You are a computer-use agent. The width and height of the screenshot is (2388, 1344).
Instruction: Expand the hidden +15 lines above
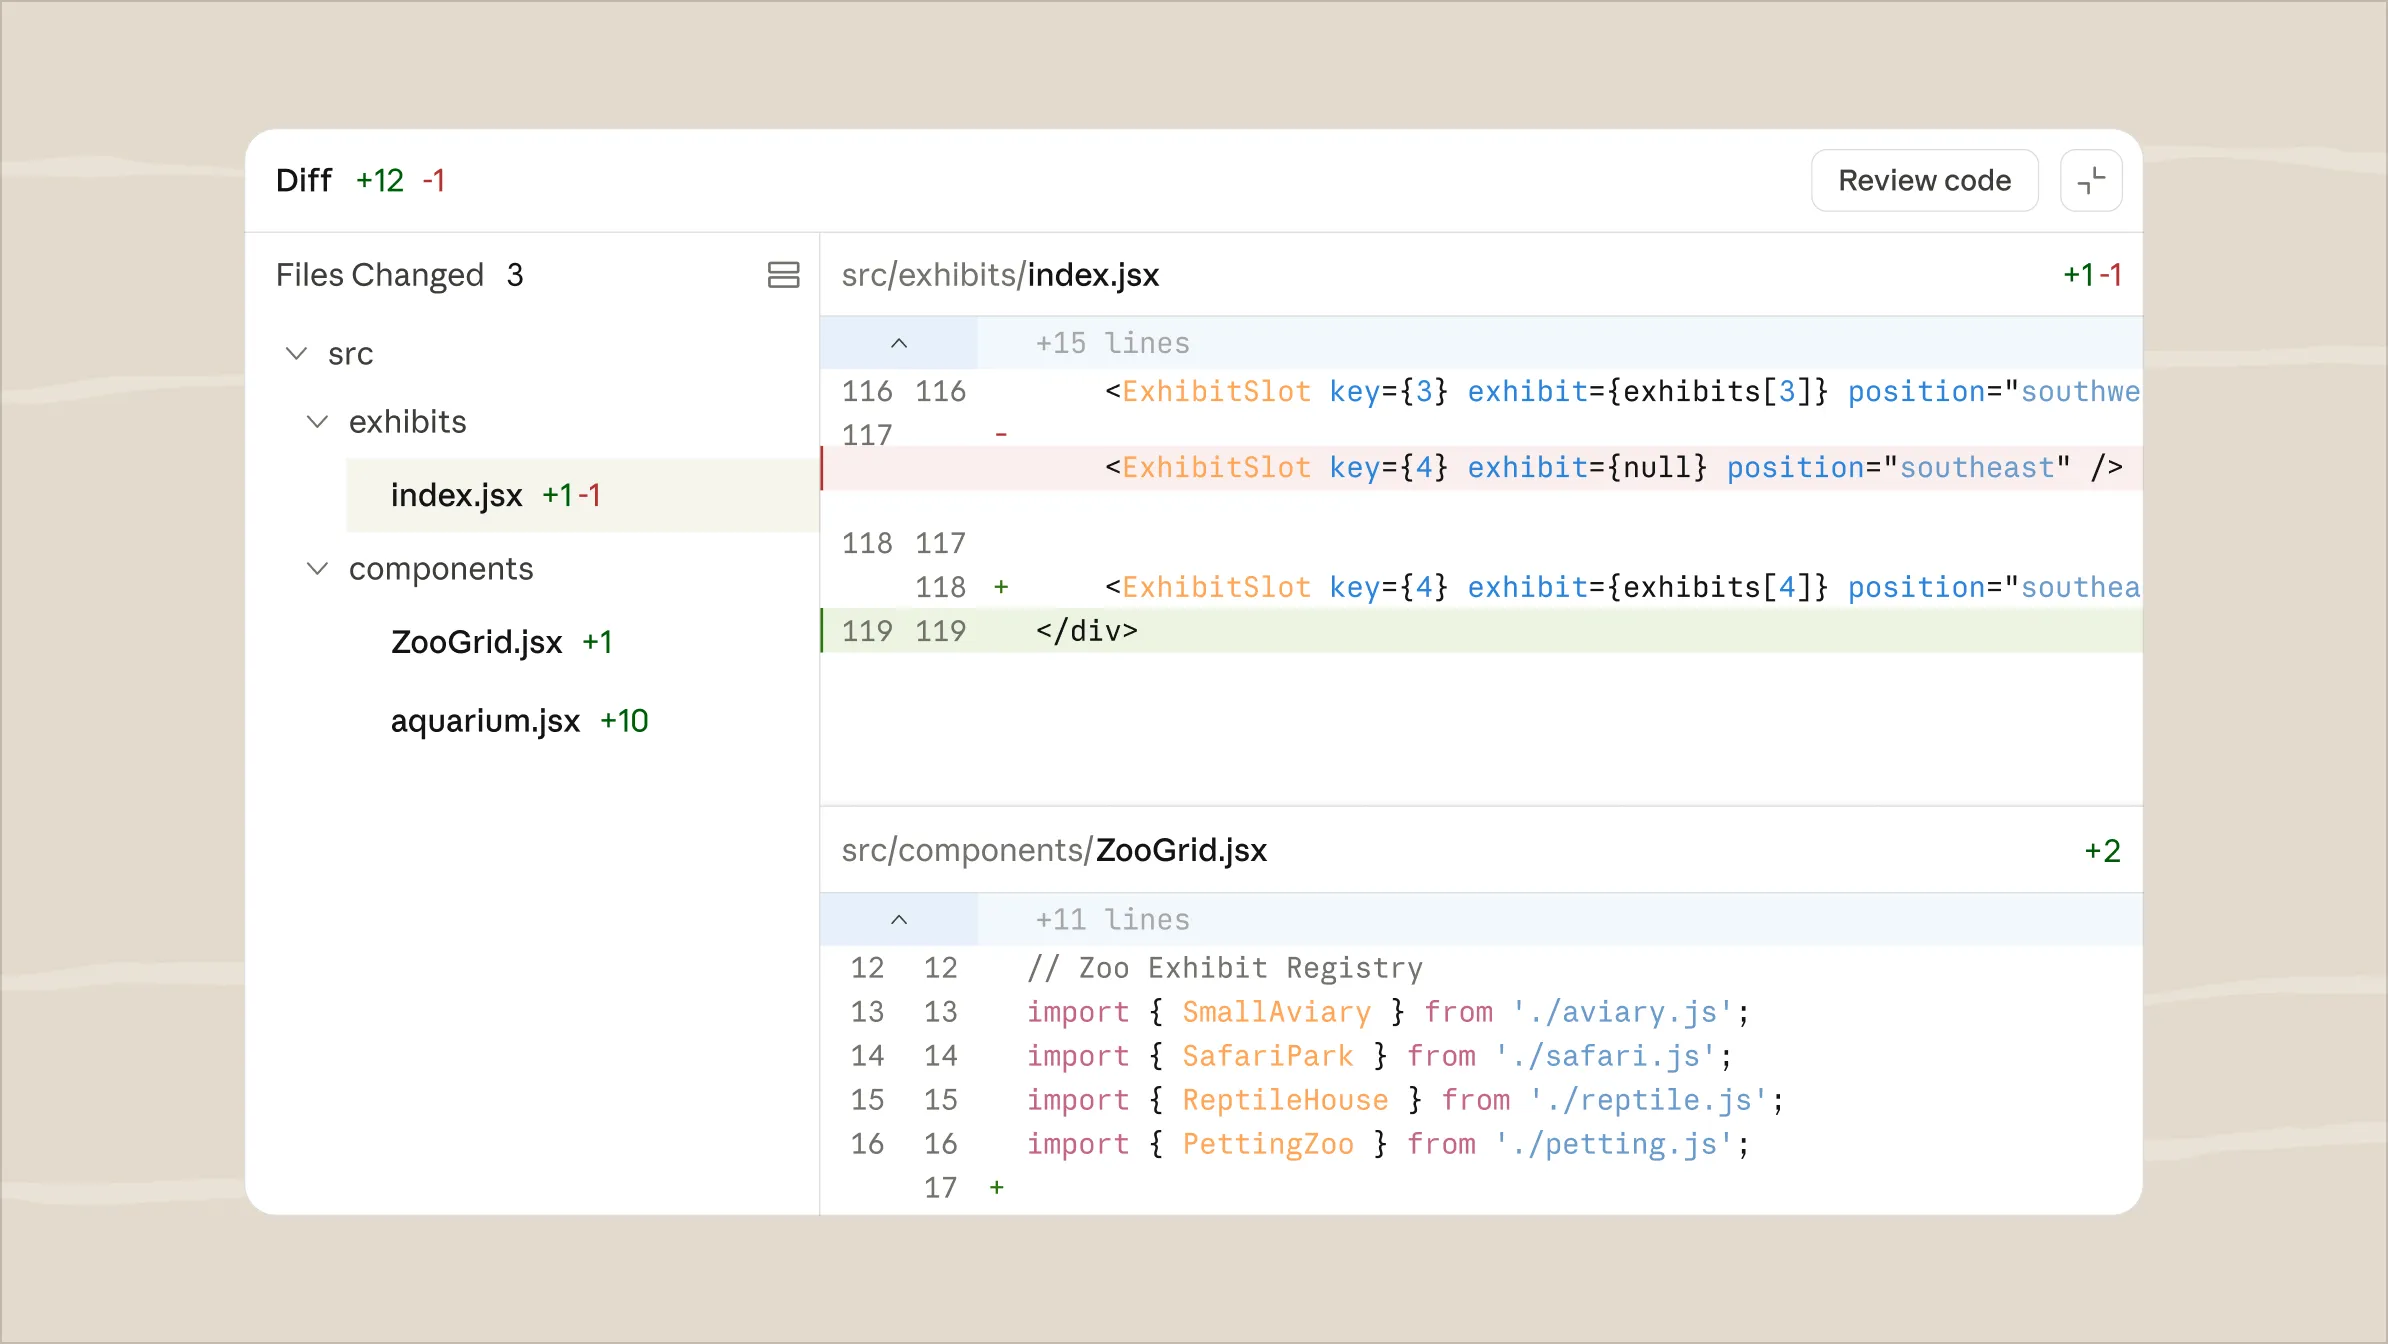pos(898,344)
